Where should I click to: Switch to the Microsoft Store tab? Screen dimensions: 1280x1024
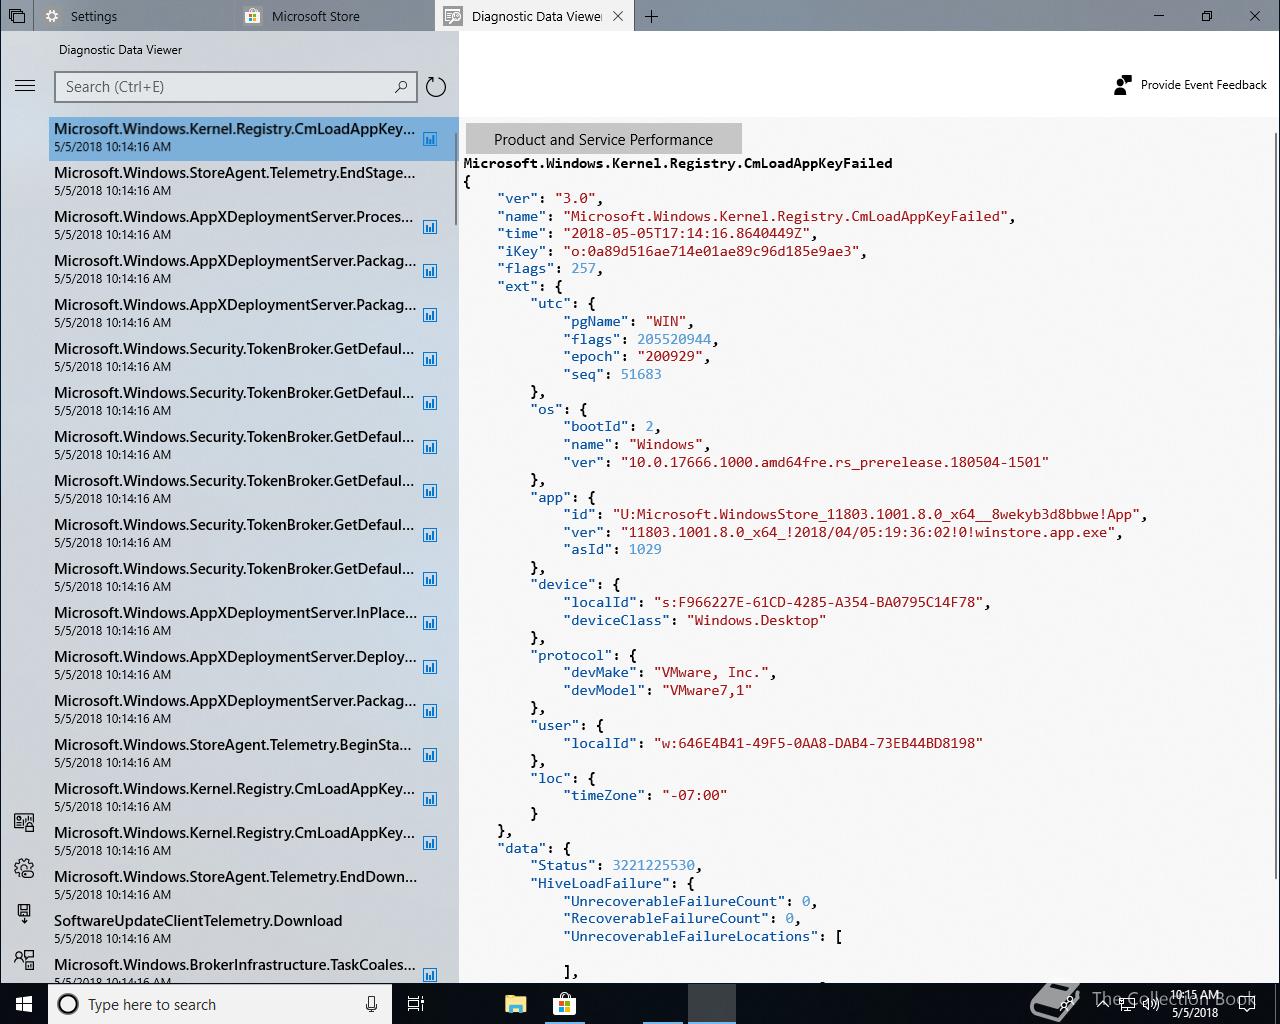click(x=335, y=16)
